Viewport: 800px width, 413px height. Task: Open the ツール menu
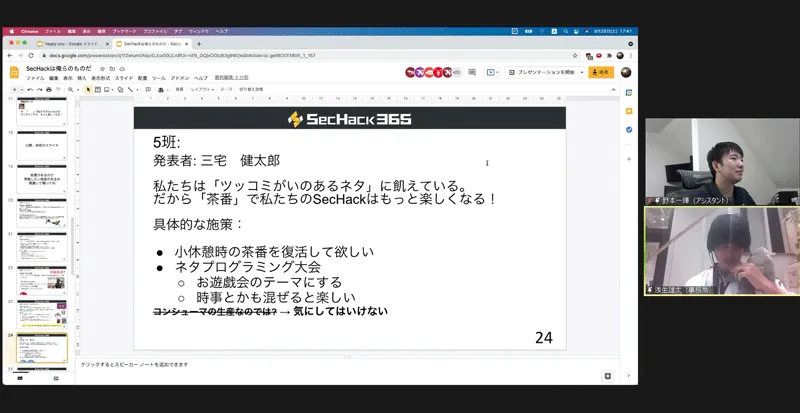tap(159, 78)
